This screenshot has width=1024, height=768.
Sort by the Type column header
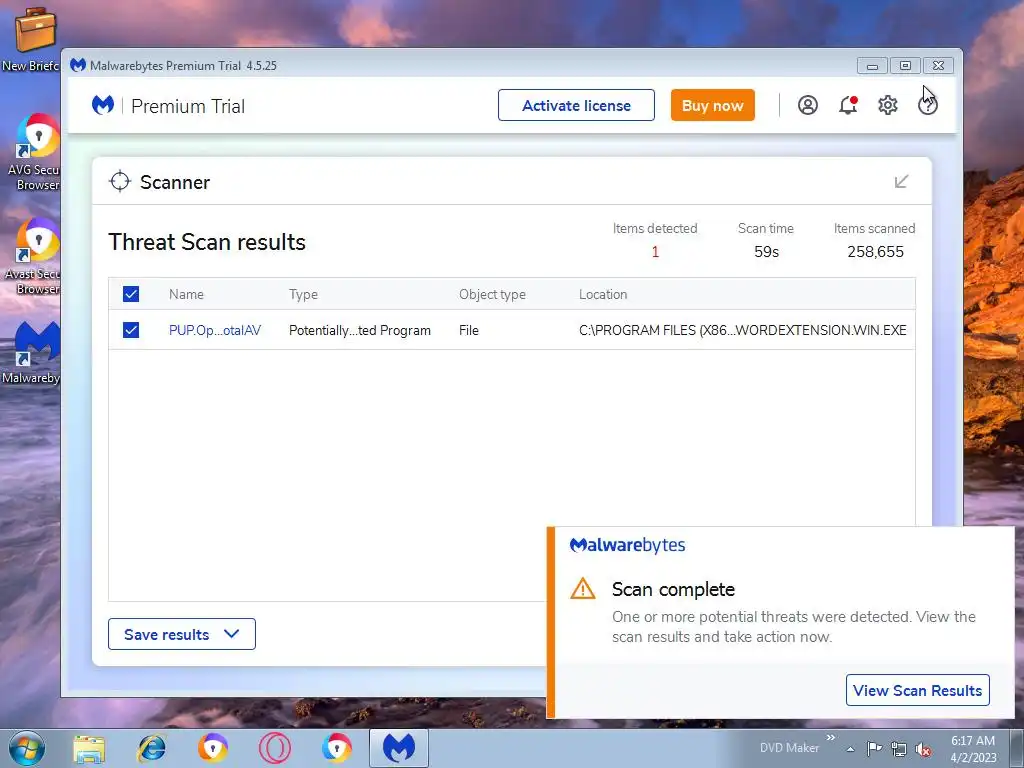(x=303, y=295)
